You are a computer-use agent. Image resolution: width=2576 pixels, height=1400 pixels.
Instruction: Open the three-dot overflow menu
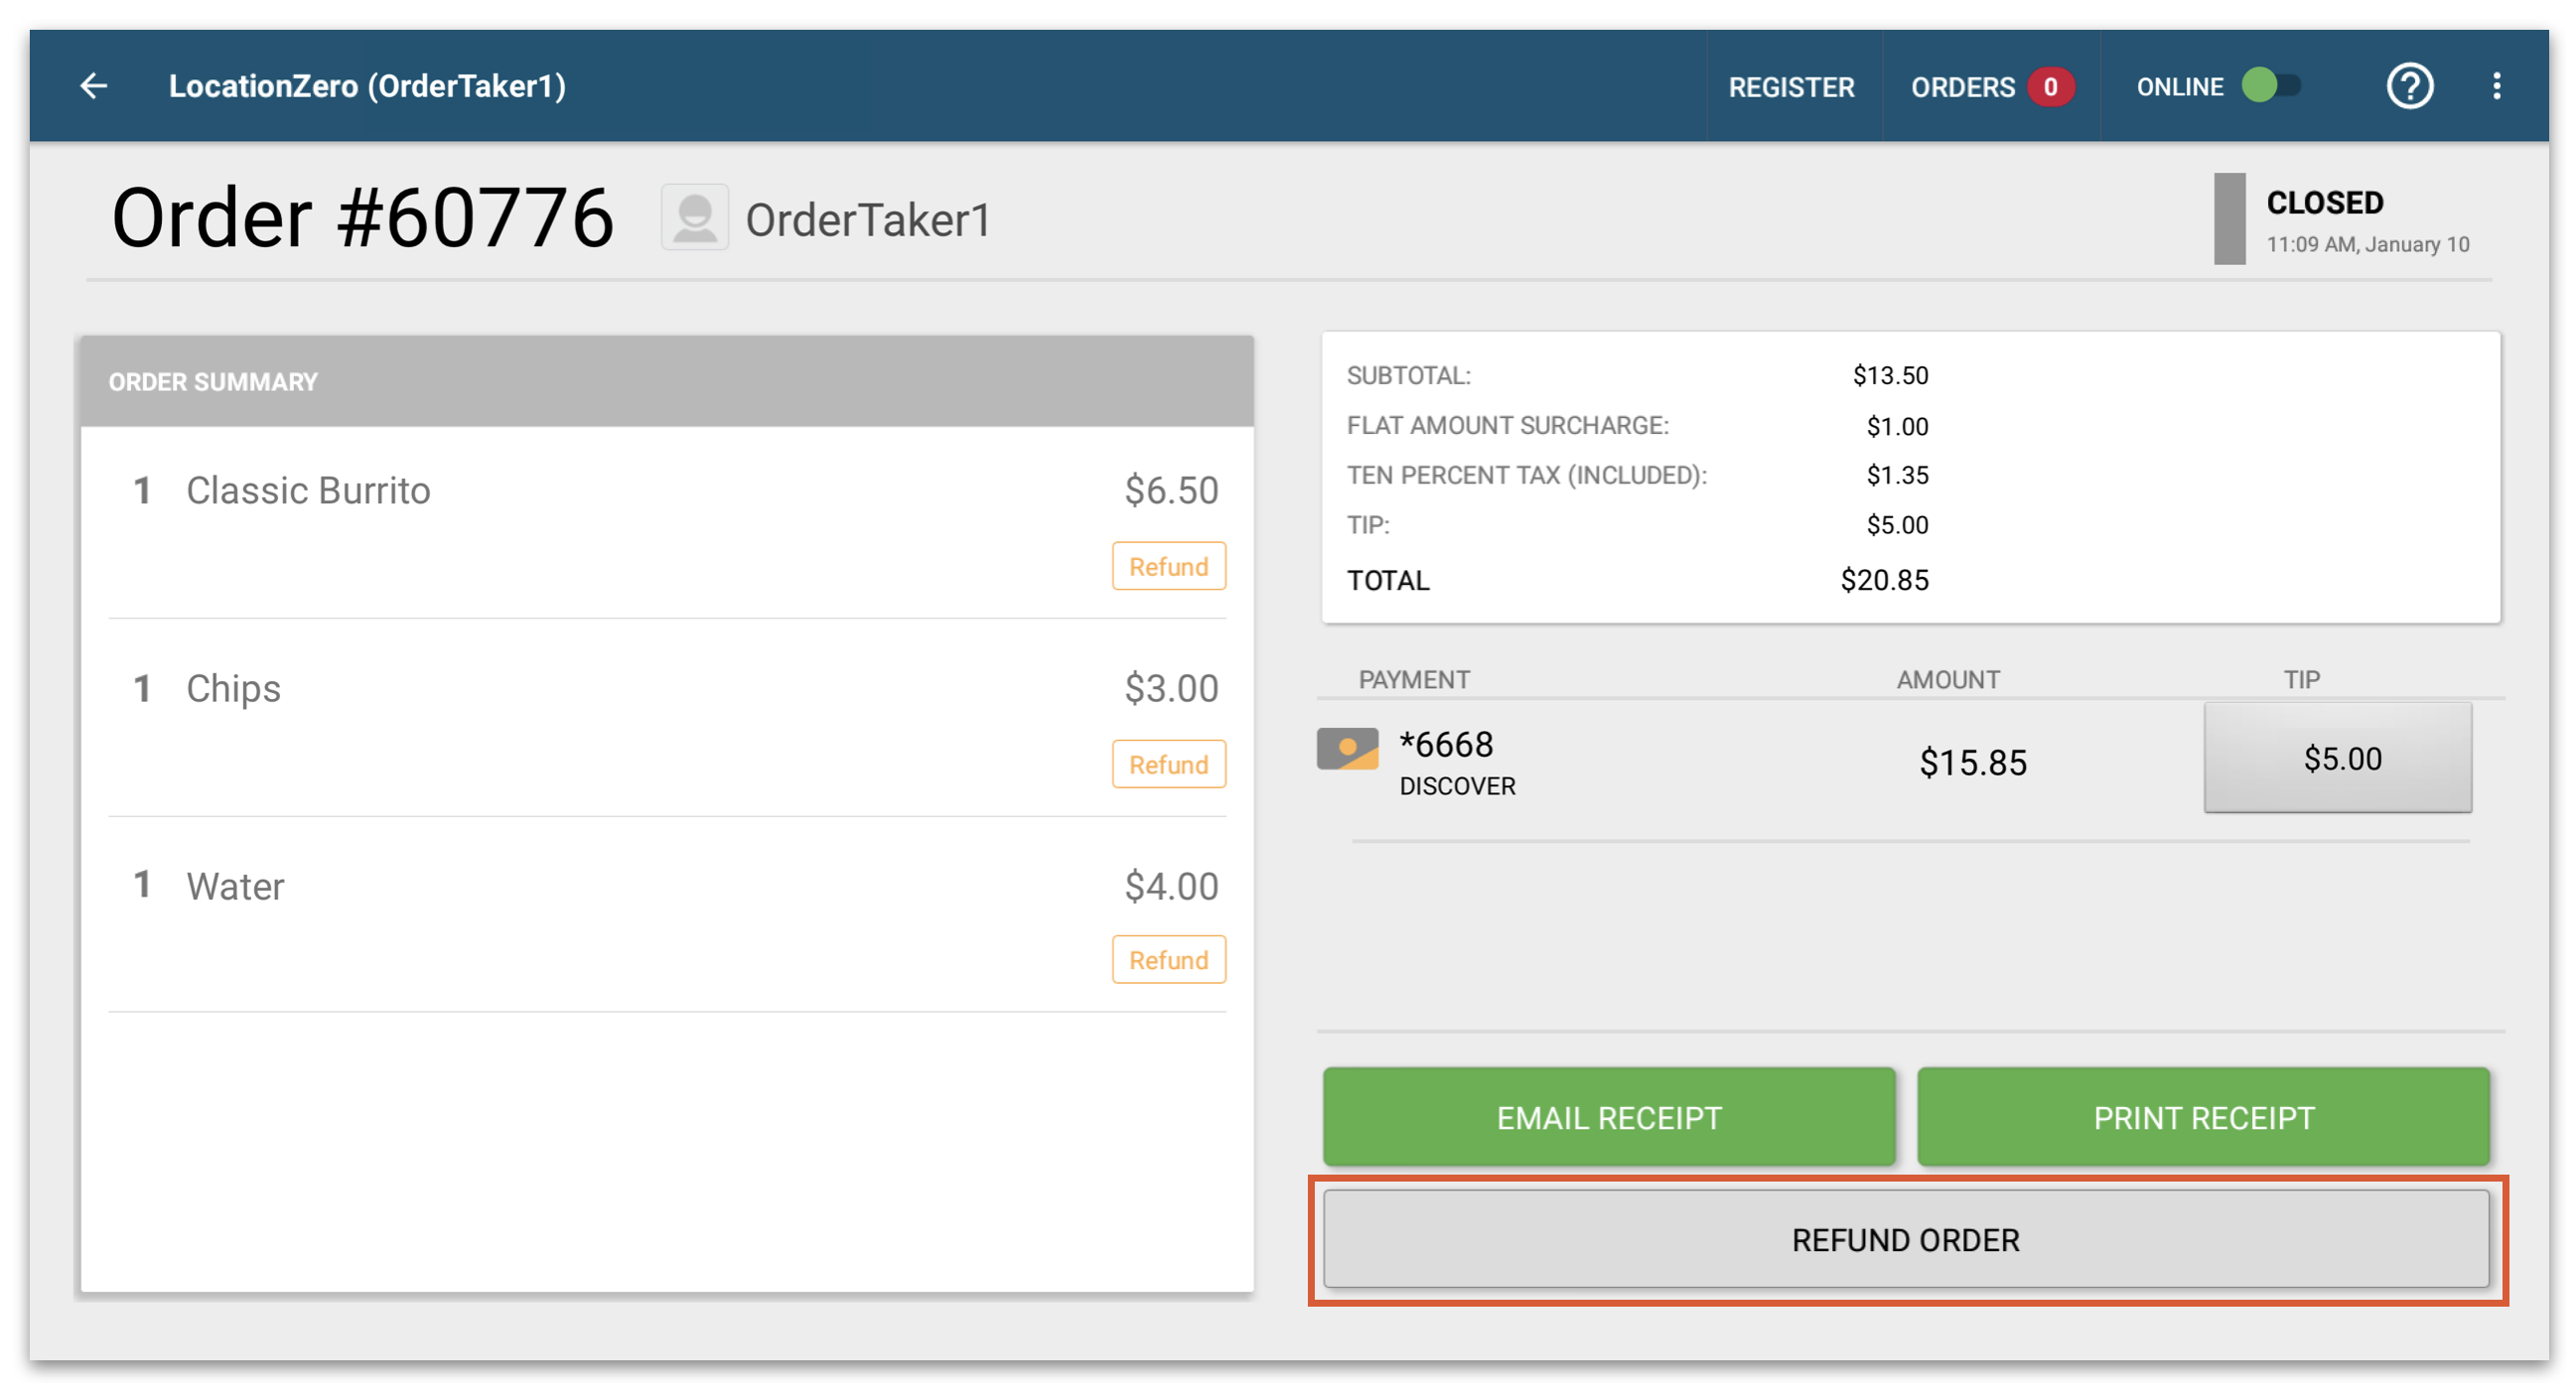2496,86
